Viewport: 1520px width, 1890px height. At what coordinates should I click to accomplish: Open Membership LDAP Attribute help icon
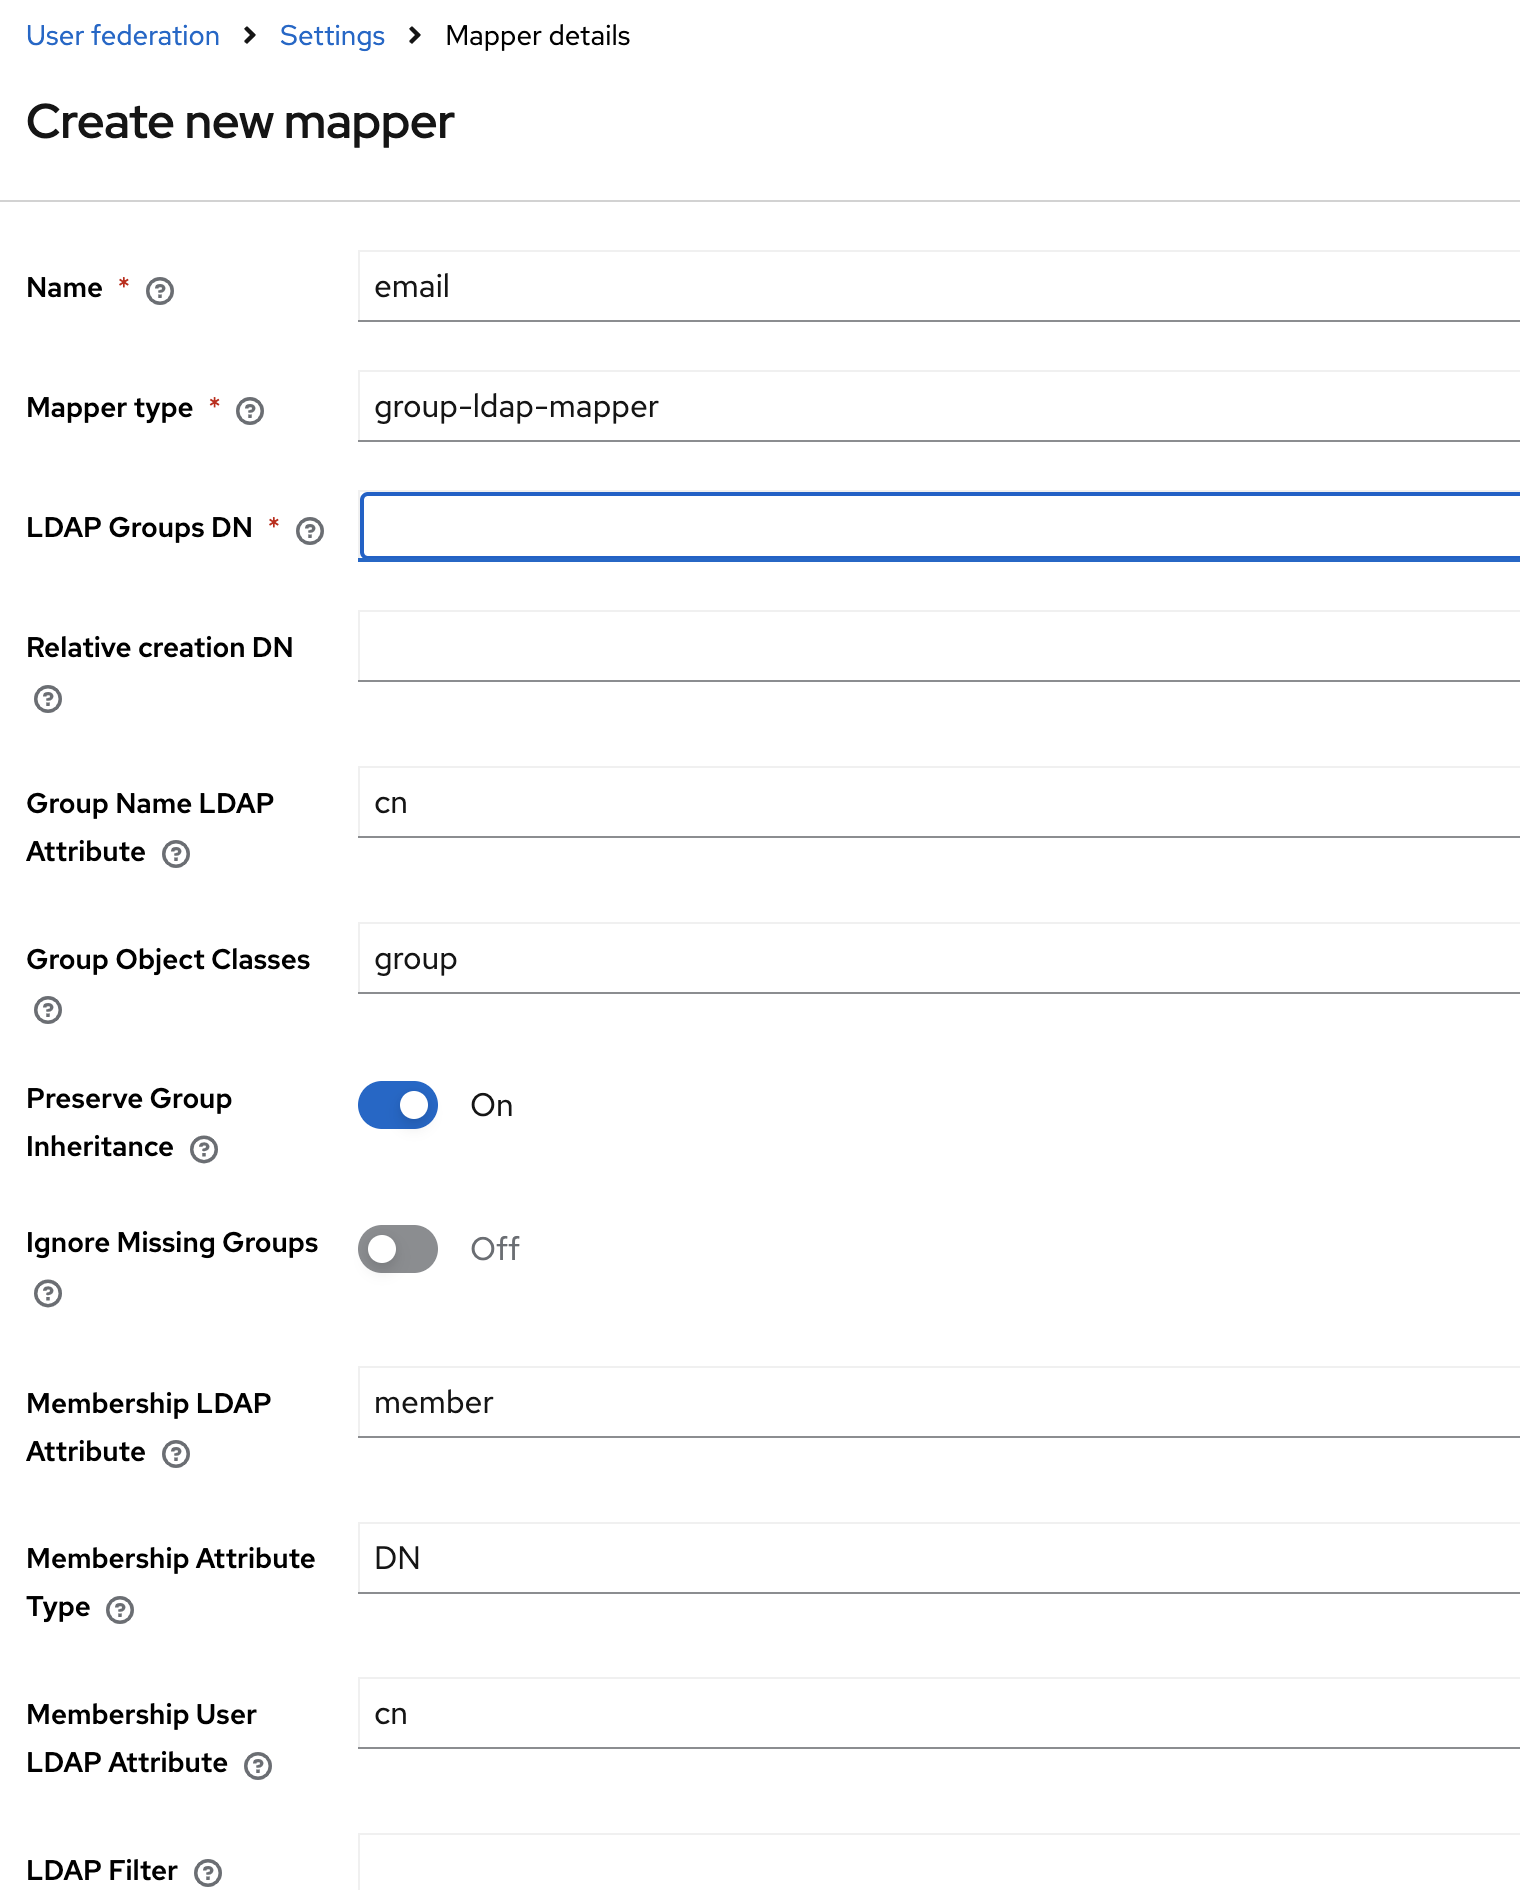pos(176,1454)
